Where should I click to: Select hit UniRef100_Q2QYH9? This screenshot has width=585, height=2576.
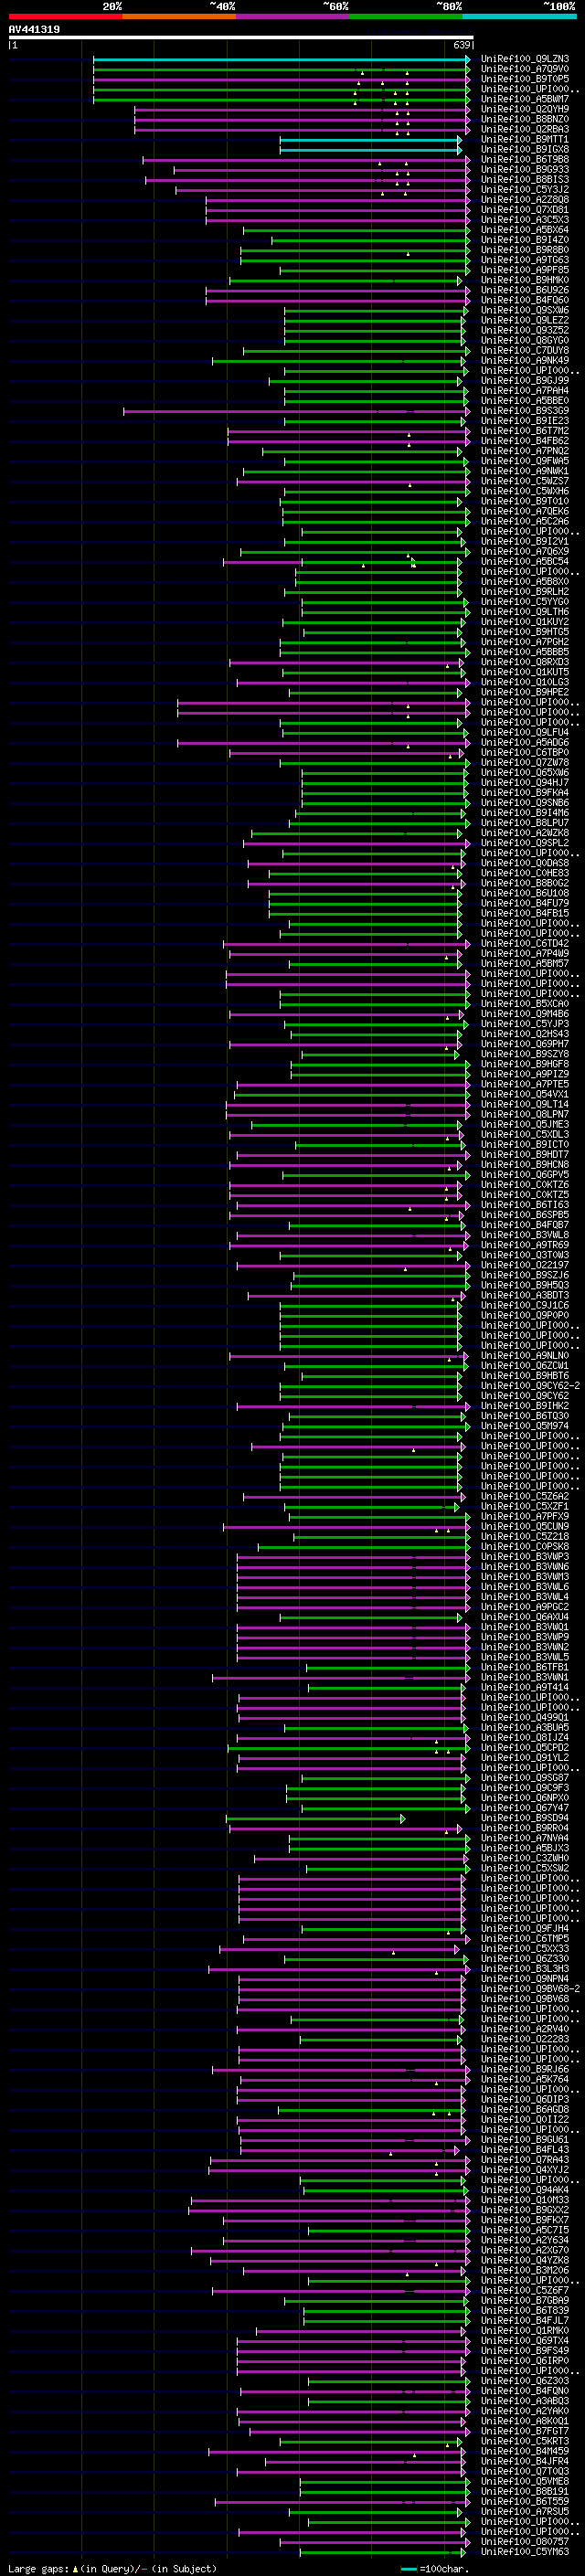click(x=525, y=109)
